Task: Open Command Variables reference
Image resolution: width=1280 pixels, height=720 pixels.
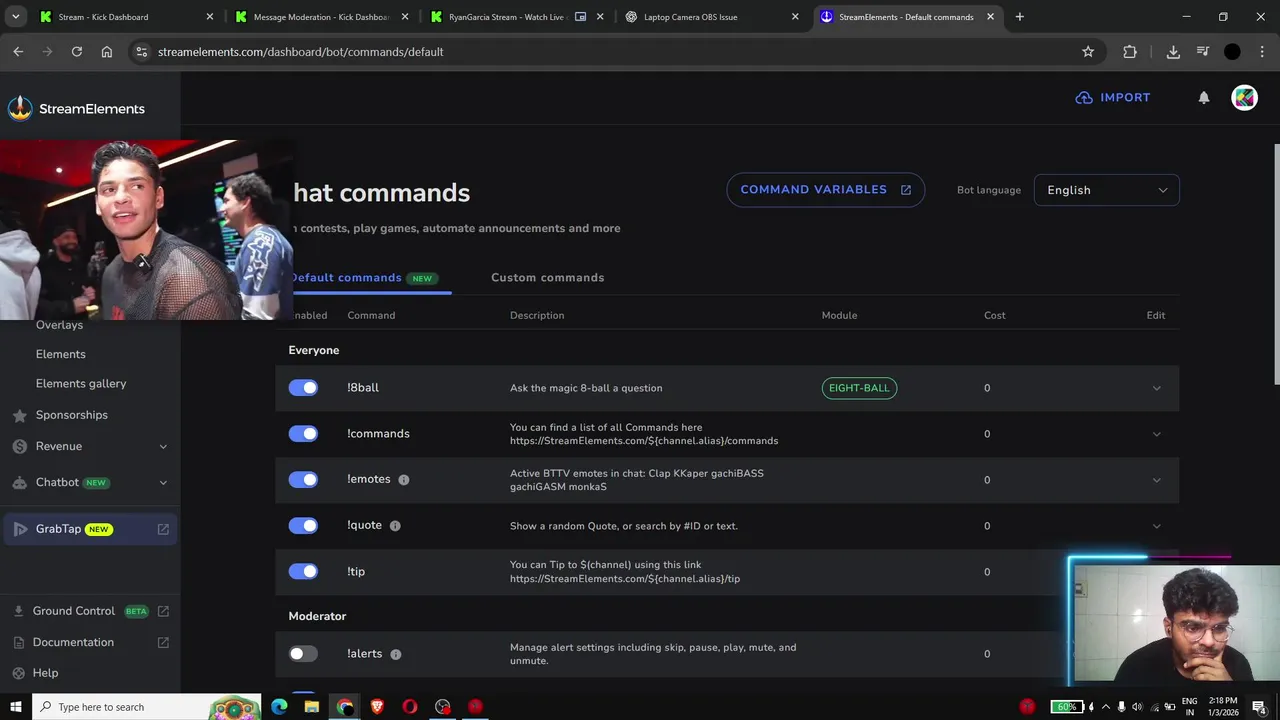Action: (826, 190)
